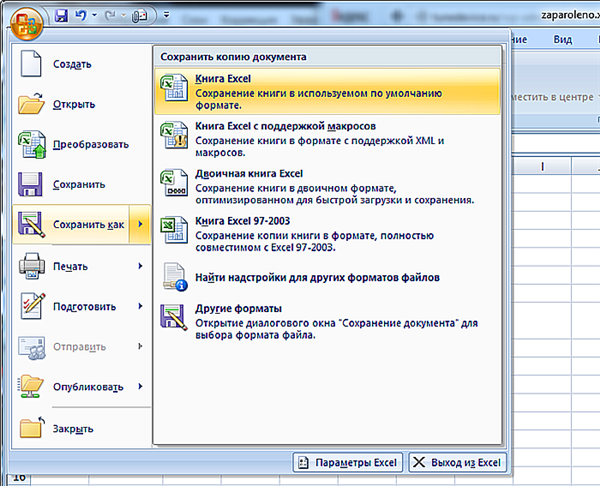Select the Создать blank page icon

[31, 64]
